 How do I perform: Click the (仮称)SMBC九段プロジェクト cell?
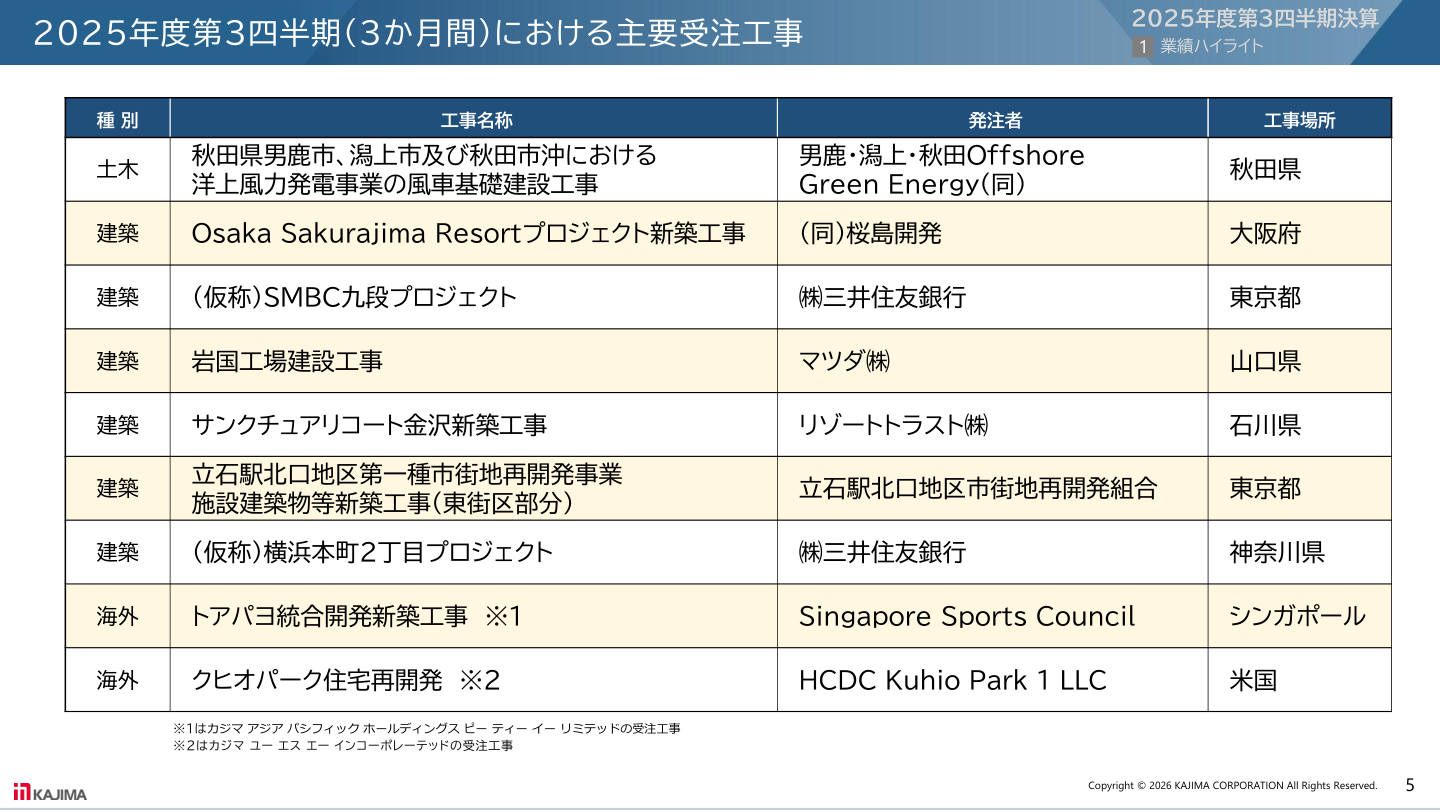(354, 298)
